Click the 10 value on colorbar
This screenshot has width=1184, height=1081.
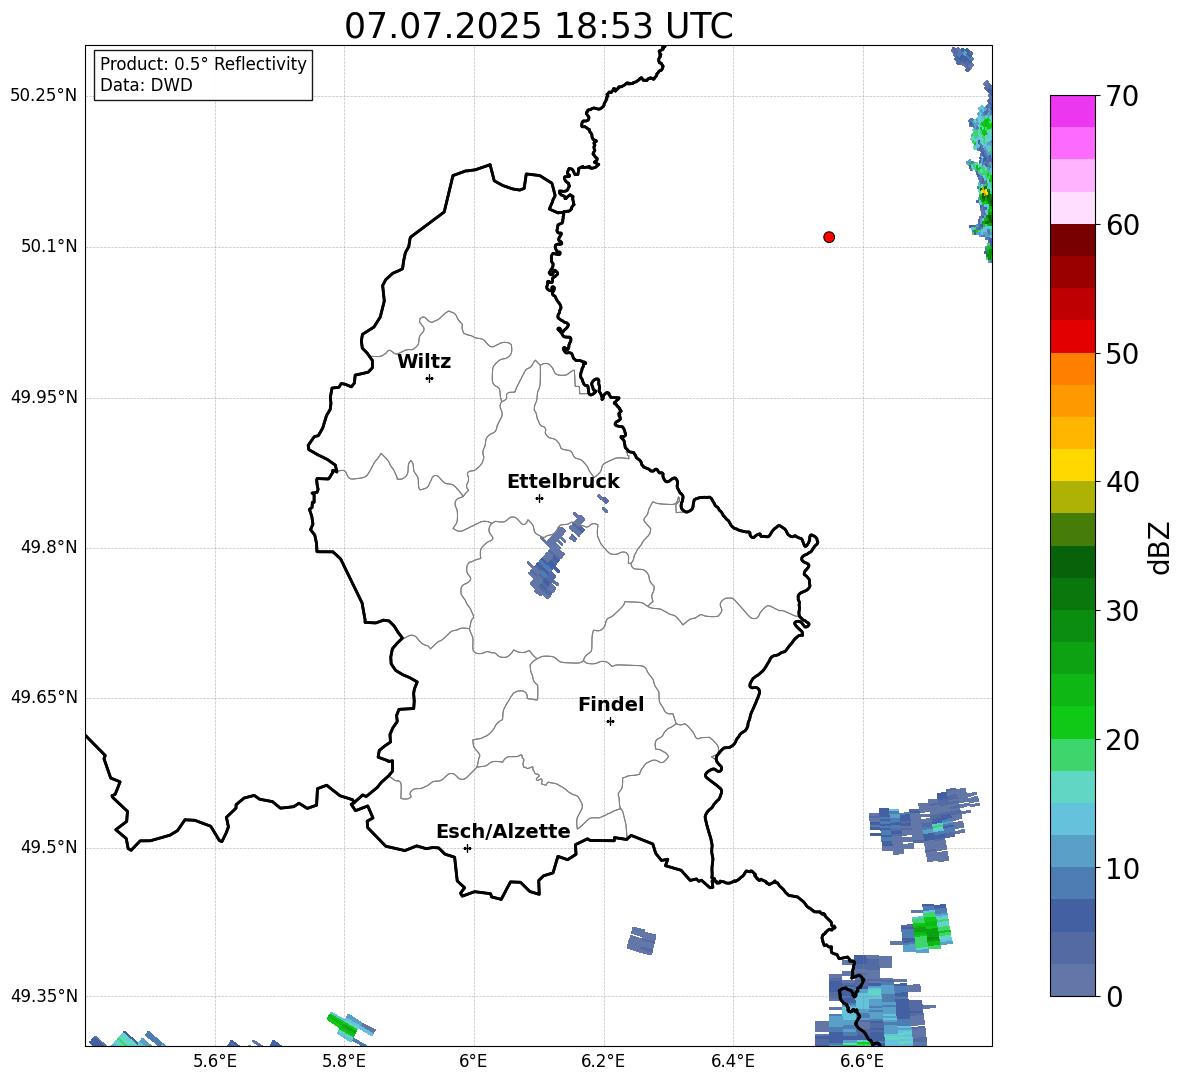1121,869
